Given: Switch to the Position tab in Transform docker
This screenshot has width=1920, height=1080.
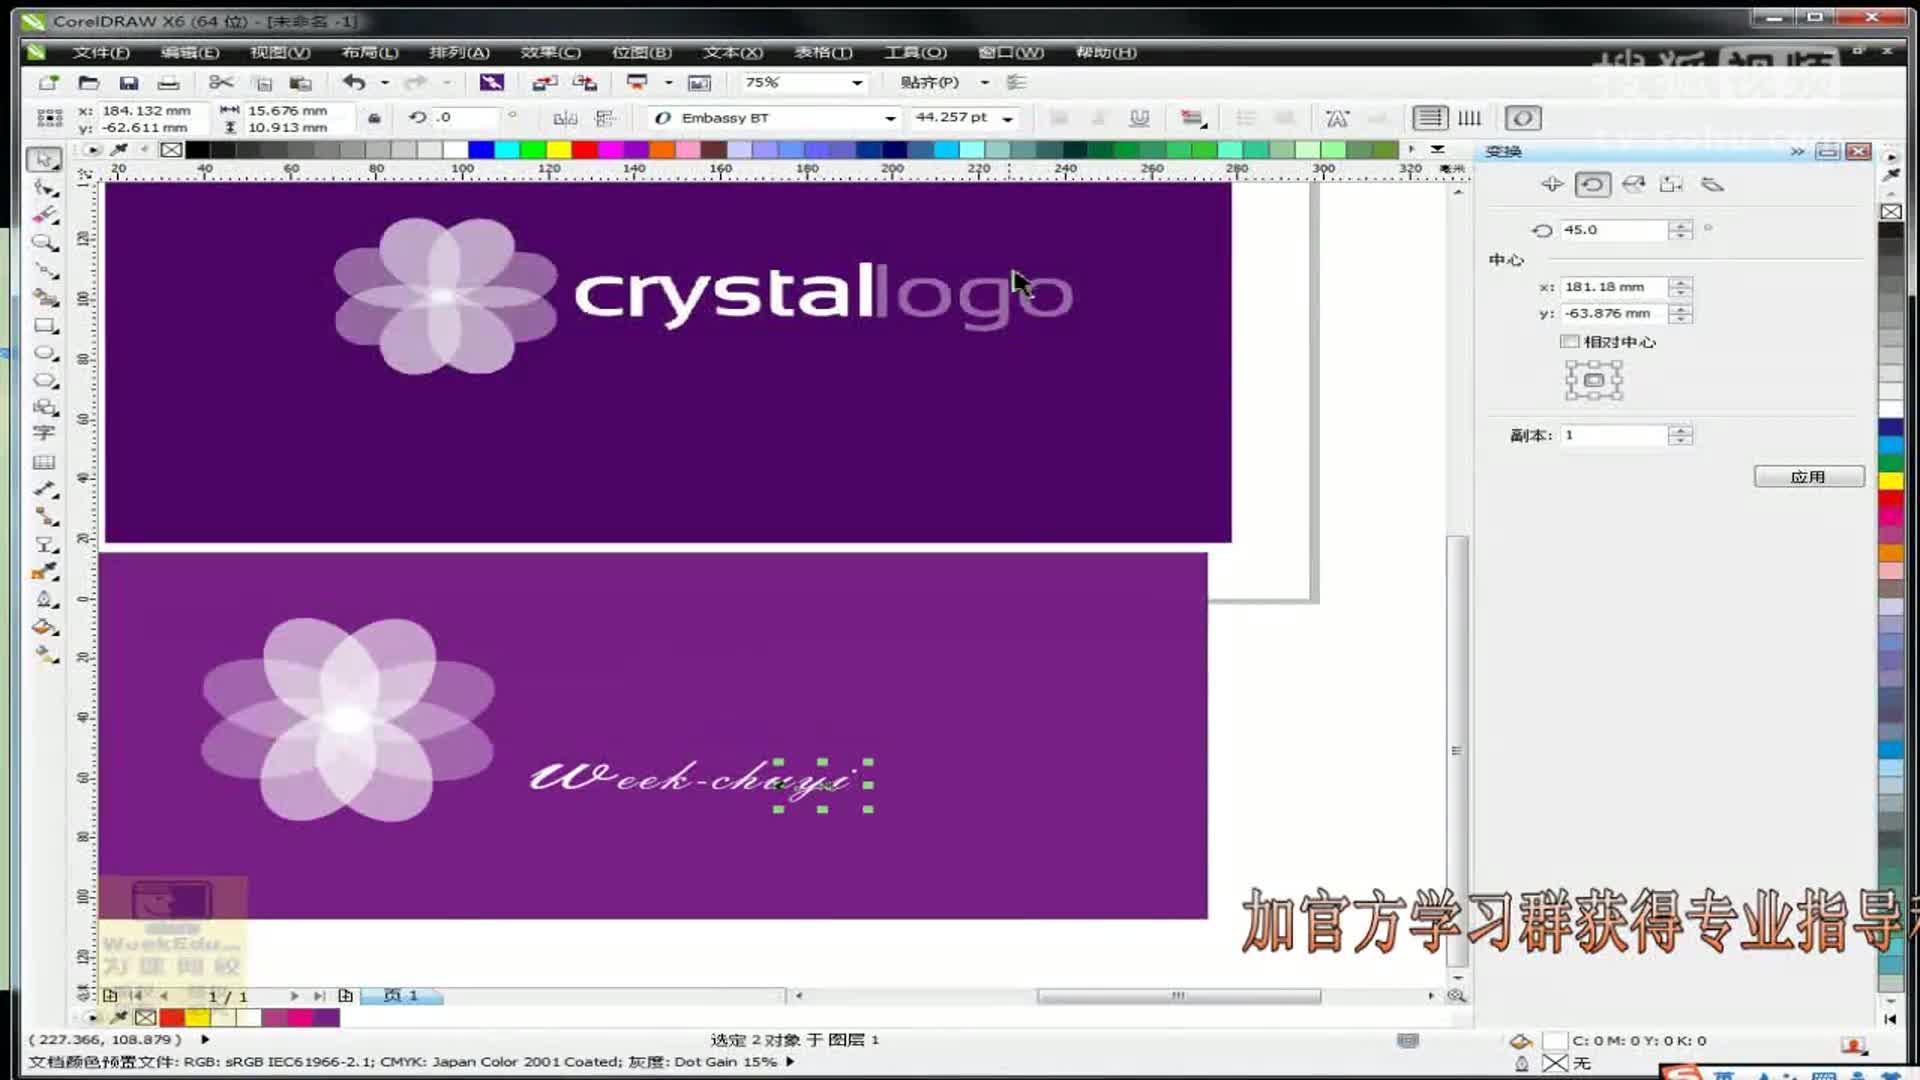Looking at the screenshot, I should pyautogui.click(x=1553, y=184).
